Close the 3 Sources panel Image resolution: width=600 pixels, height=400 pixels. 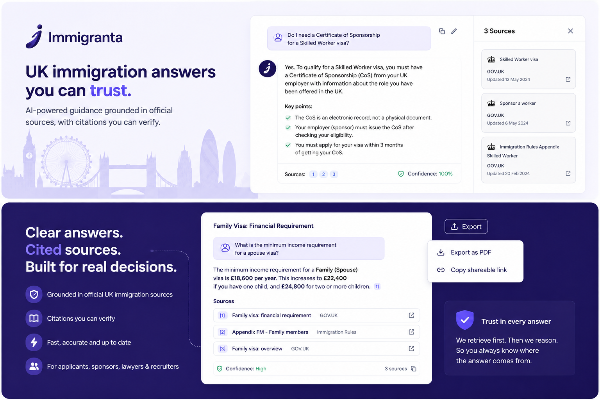click(x=570, y=31)
